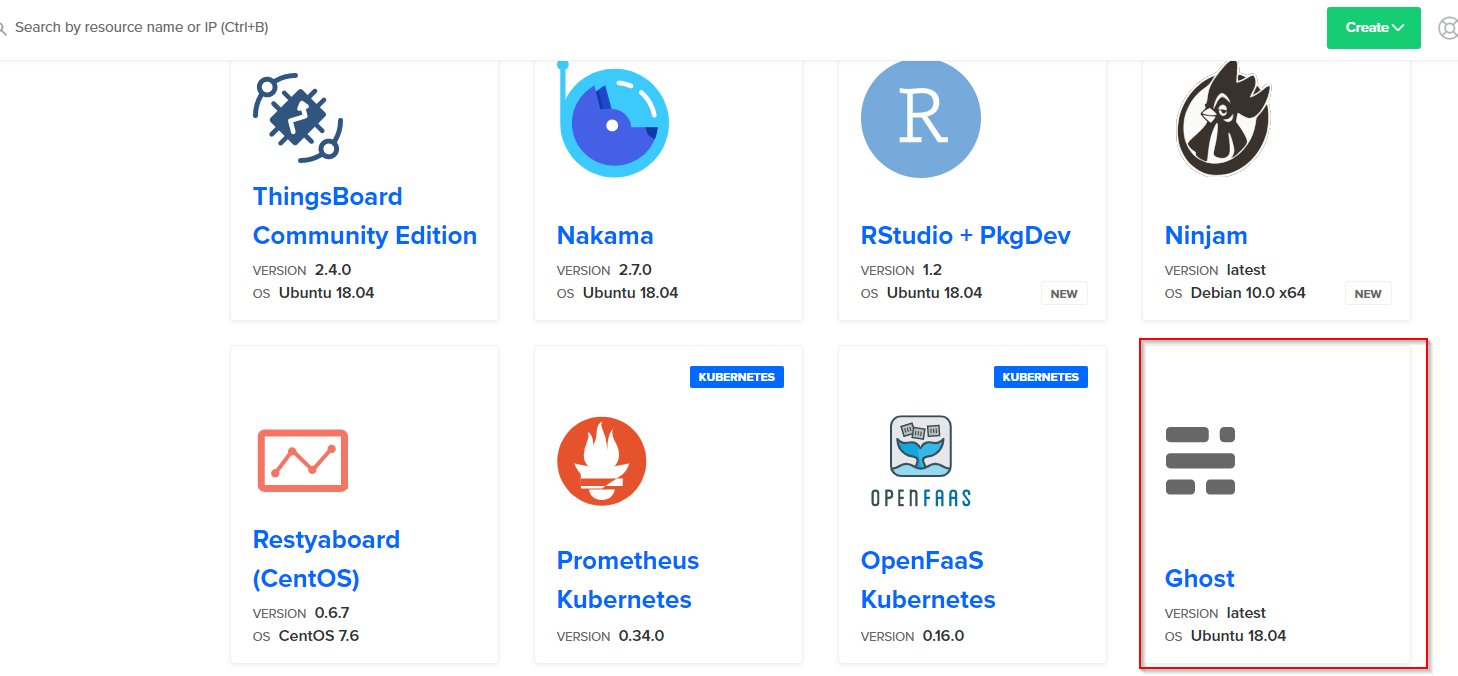The width and height of the screenshot is (1458, 676).
Task: Click the search magnifier icon
Action: 3,28
